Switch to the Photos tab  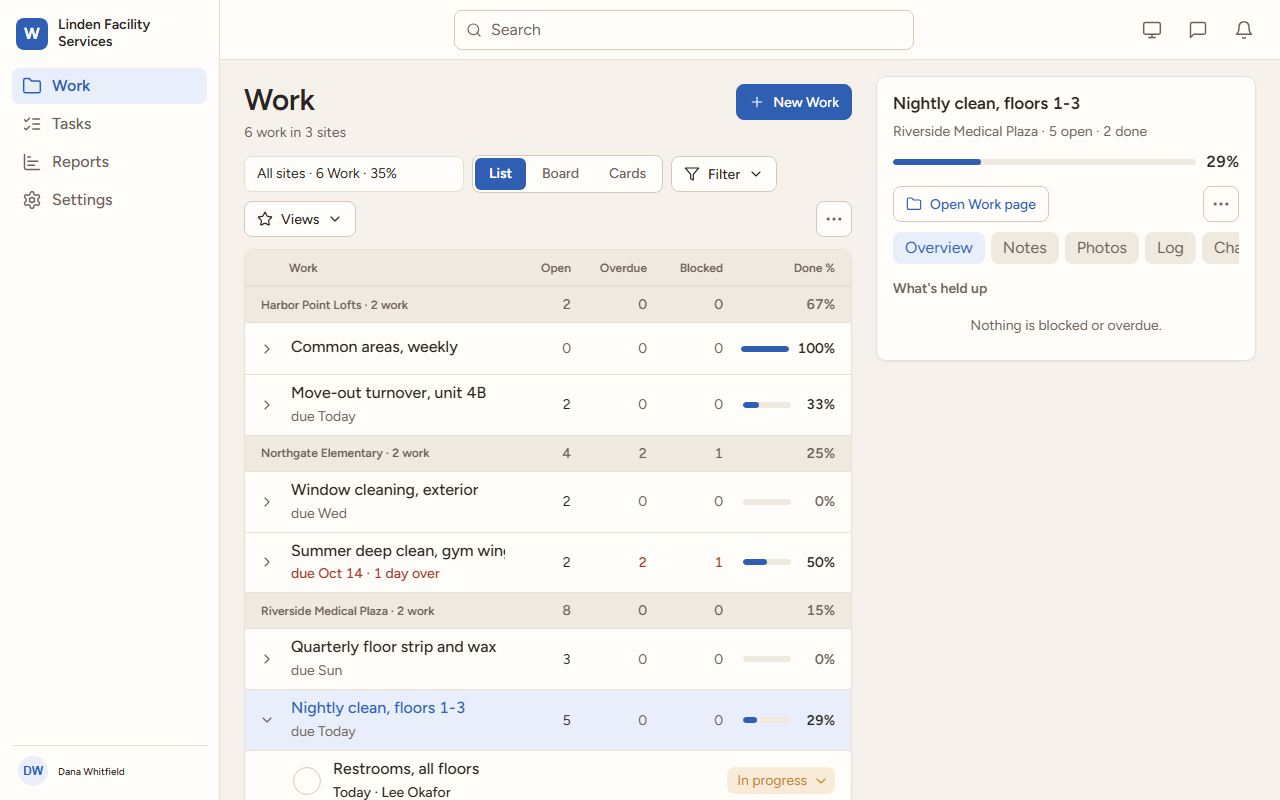coord(1102,248)
